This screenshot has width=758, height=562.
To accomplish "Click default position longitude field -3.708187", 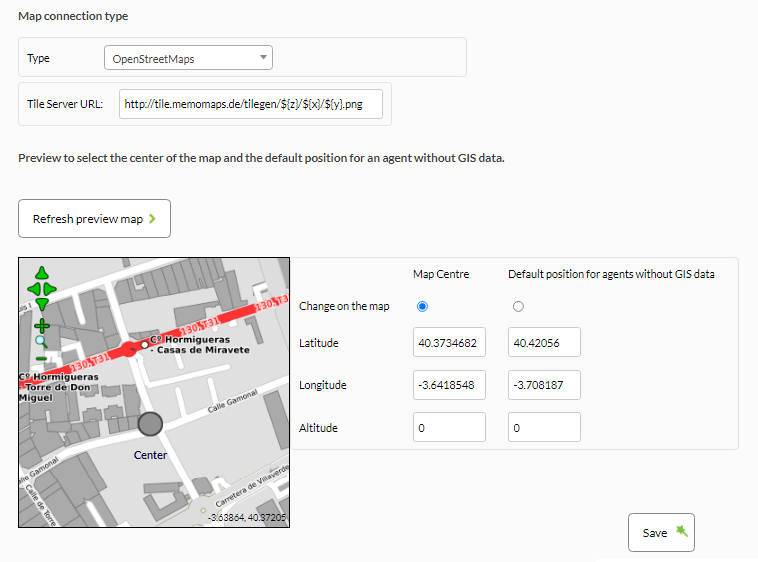I will (x=544, y=385).
